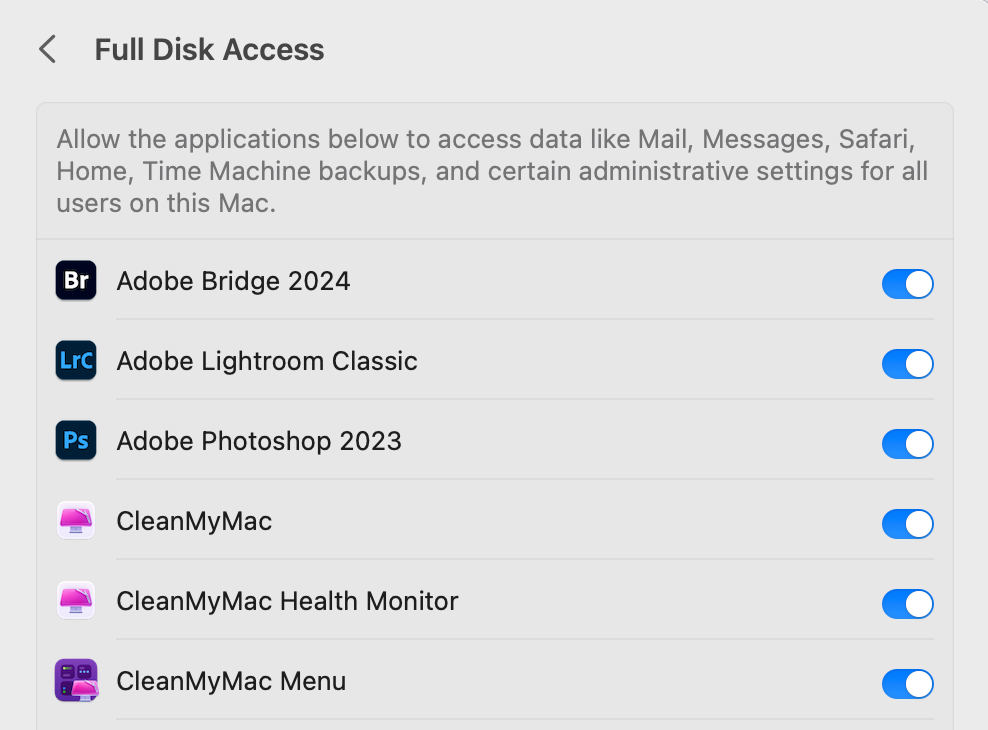
Task: Select the CleanMyMac Health Monitor name
Action: point(287,601)
